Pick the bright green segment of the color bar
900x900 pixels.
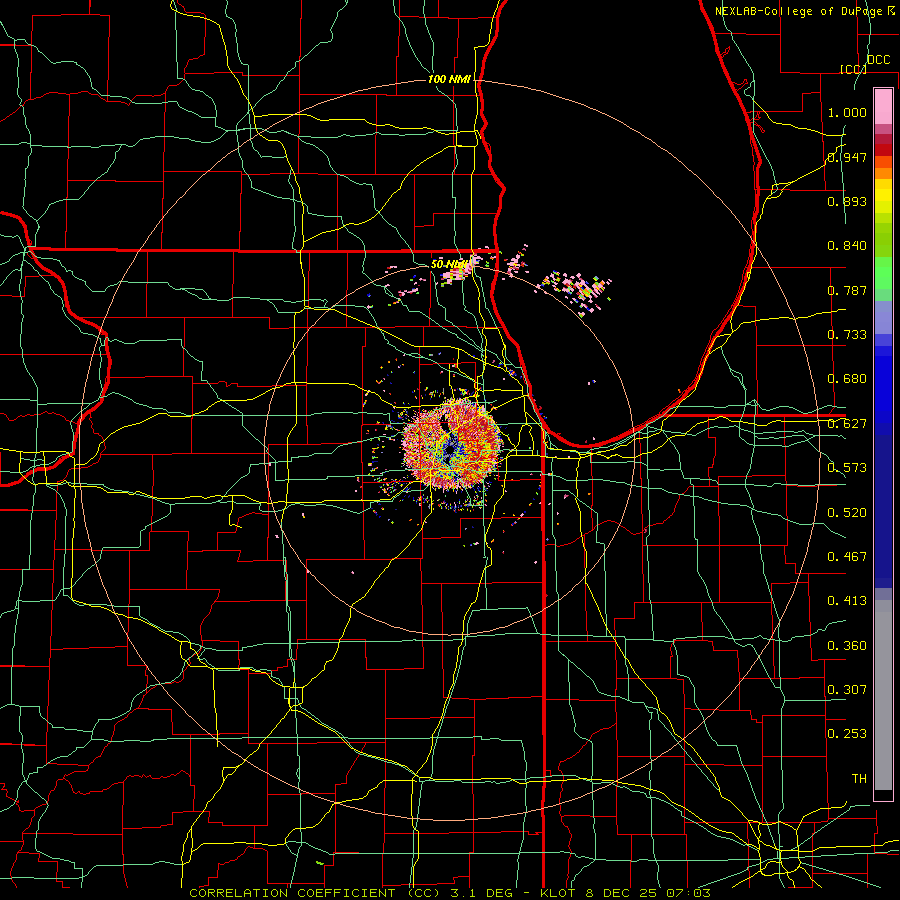[x=883, y=273]
